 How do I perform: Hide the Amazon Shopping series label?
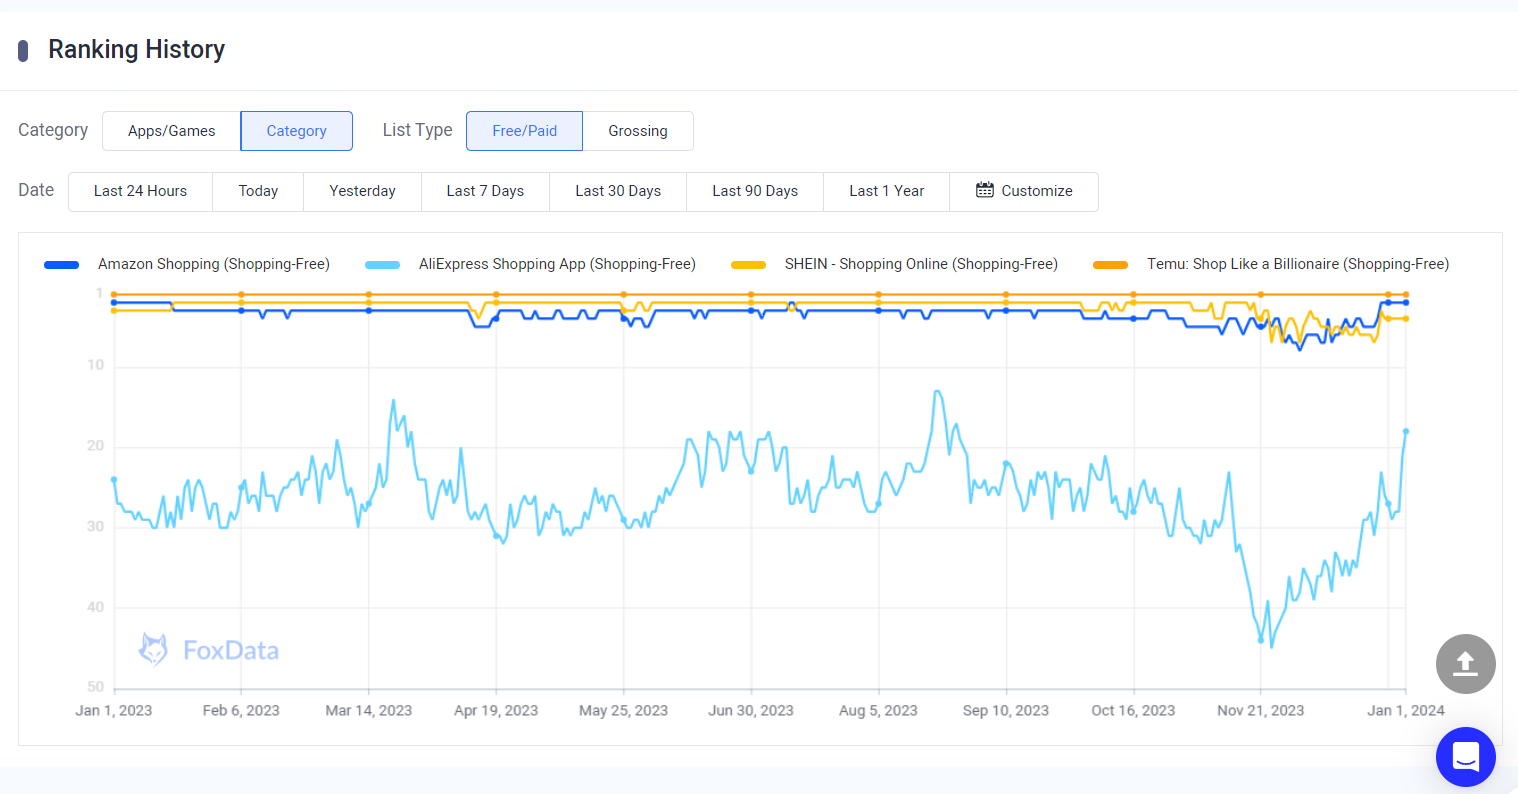pos(214,264)
